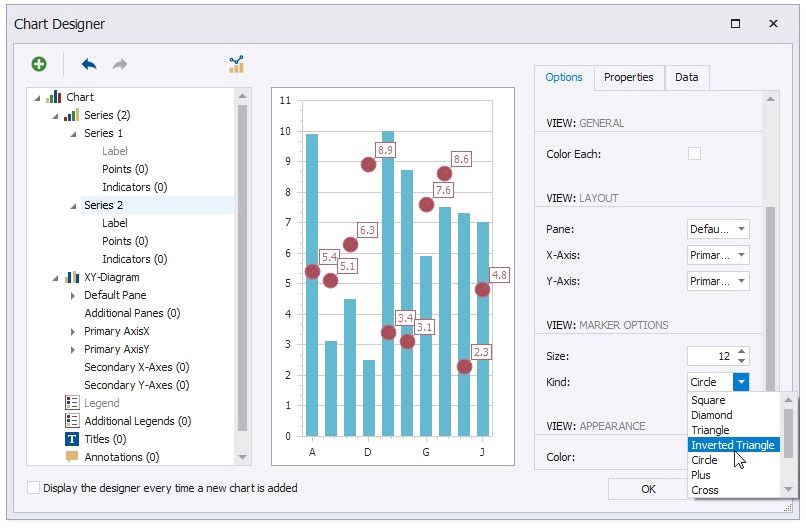Select the Diamond marker kind option
806x528 pixels.
711,415
